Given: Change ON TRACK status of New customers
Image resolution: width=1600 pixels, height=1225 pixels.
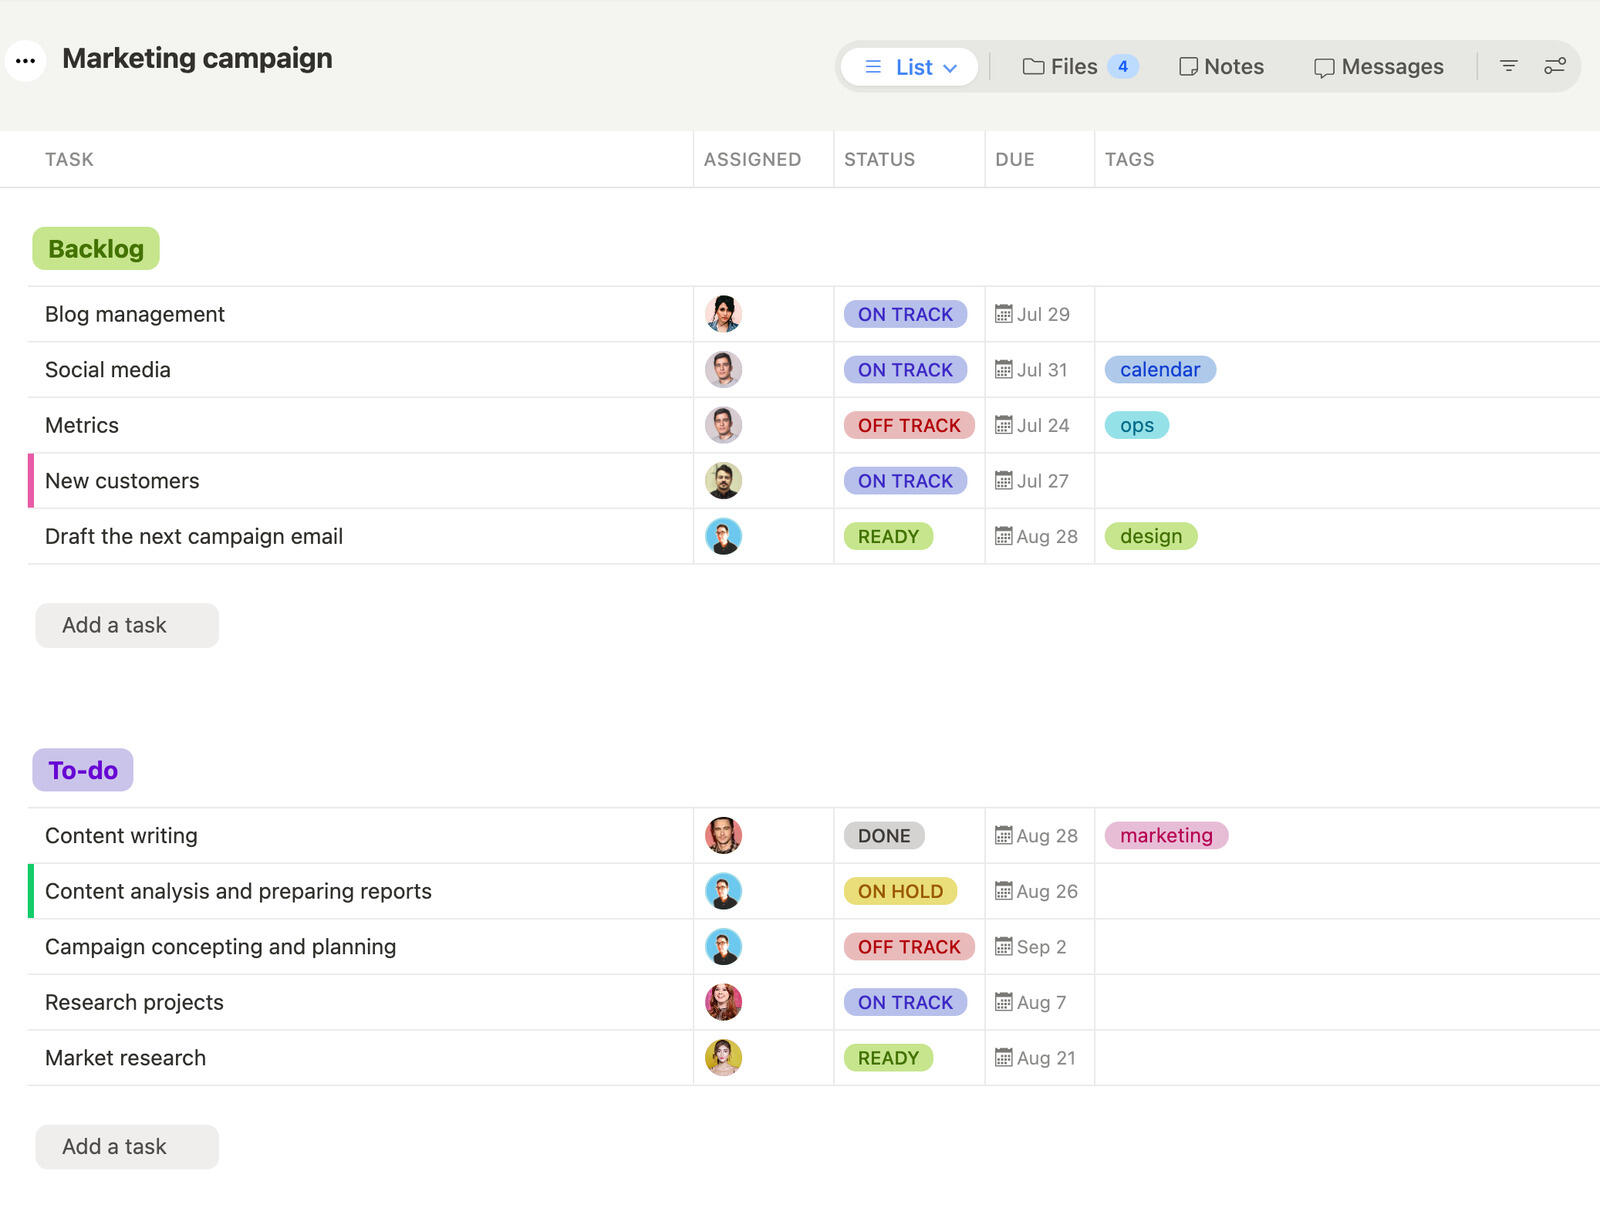Looking at the screenshot, I should (x=905, y=481).
